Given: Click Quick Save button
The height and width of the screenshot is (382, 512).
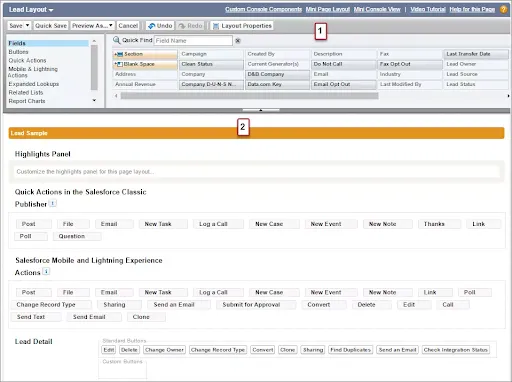Looking at the screenshot, I should [x=51, y=26].
